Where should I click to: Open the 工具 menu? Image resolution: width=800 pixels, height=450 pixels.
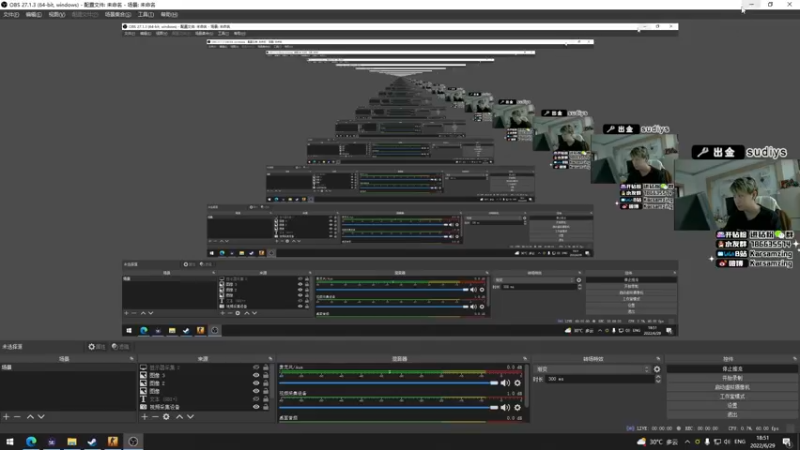click(x=146, y=15)
